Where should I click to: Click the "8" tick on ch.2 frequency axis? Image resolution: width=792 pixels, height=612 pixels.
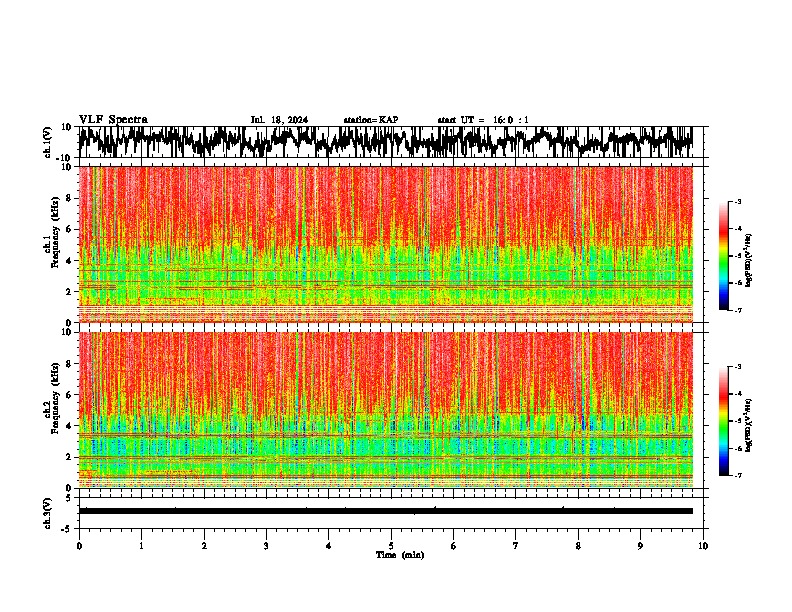(69, 364)
